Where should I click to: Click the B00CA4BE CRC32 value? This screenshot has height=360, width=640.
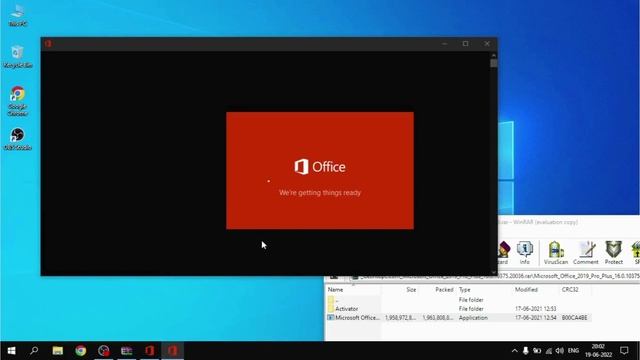[x=574, y=318]
